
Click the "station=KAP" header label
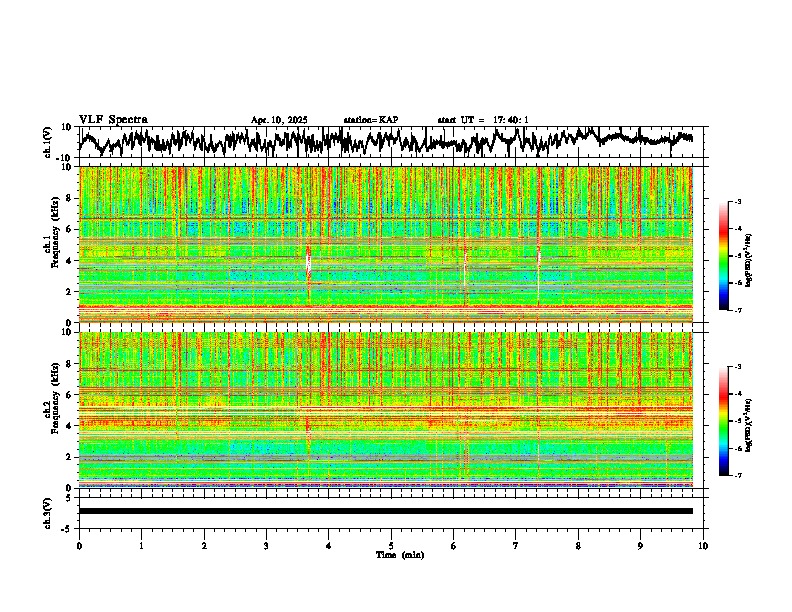pyautogui.click(x=371, y=120)
